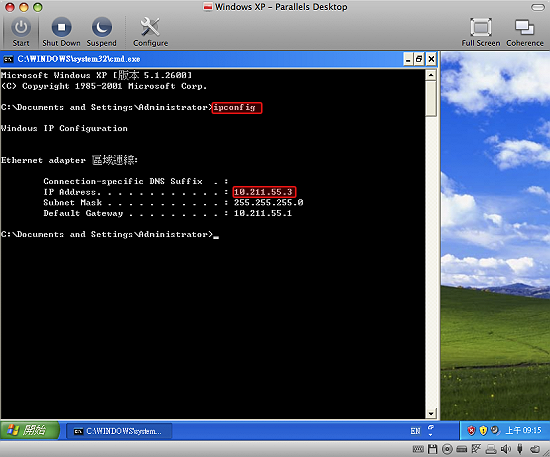Restore down the cmd.exe window
Image resolution: width=550 pixels, height=457 pixels.
click(x=419, y=59)
